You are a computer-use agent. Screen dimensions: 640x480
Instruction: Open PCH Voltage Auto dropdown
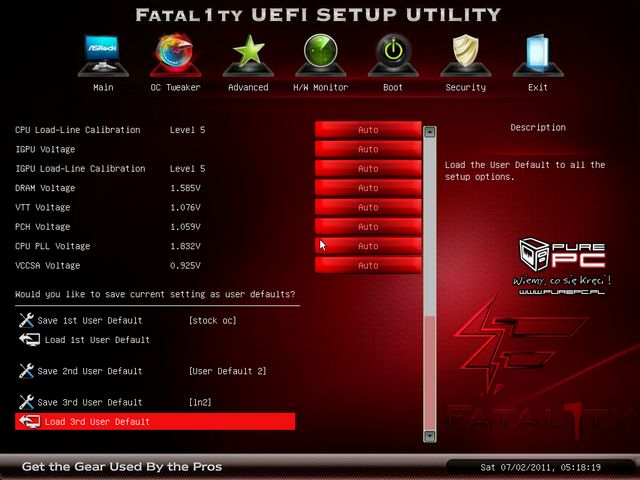coord(368,227)
